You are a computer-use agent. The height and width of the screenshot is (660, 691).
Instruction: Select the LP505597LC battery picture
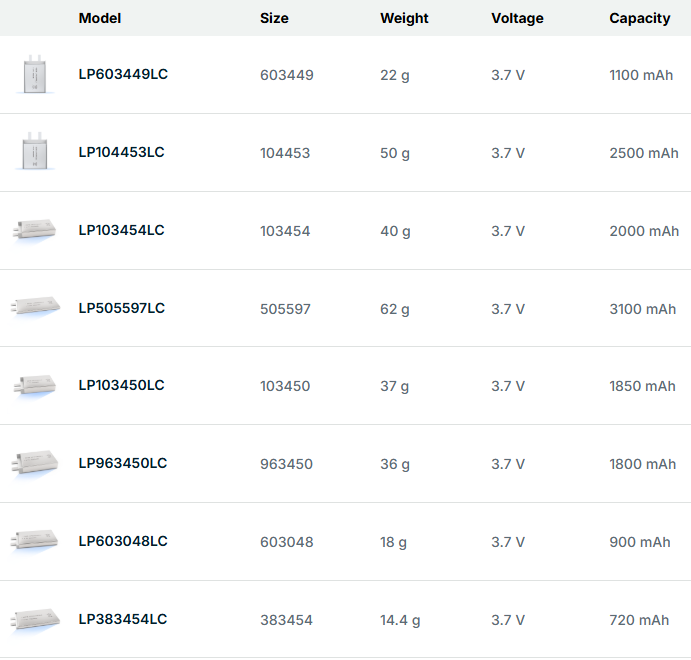tap(36, 307)
